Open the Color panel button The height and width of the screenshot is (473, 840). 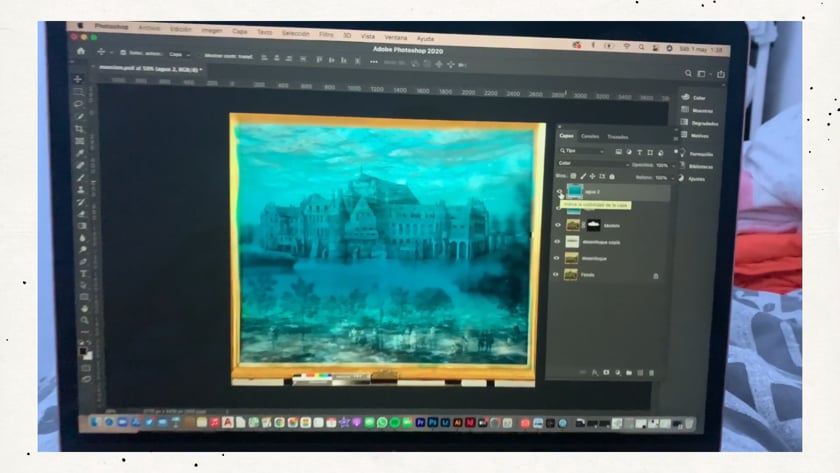693,97
